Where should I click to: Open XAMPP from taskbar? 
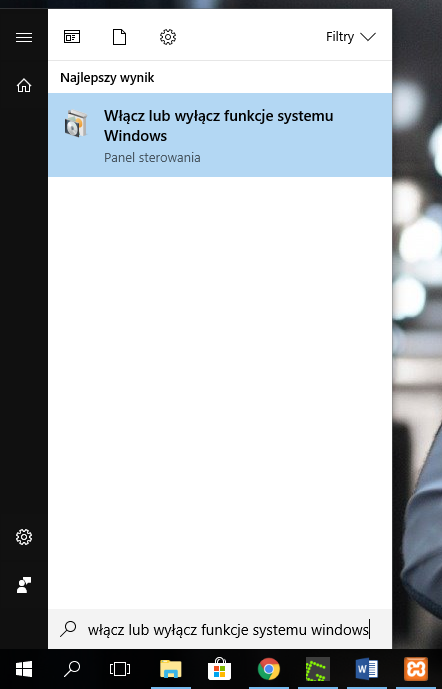pos(416,669)
